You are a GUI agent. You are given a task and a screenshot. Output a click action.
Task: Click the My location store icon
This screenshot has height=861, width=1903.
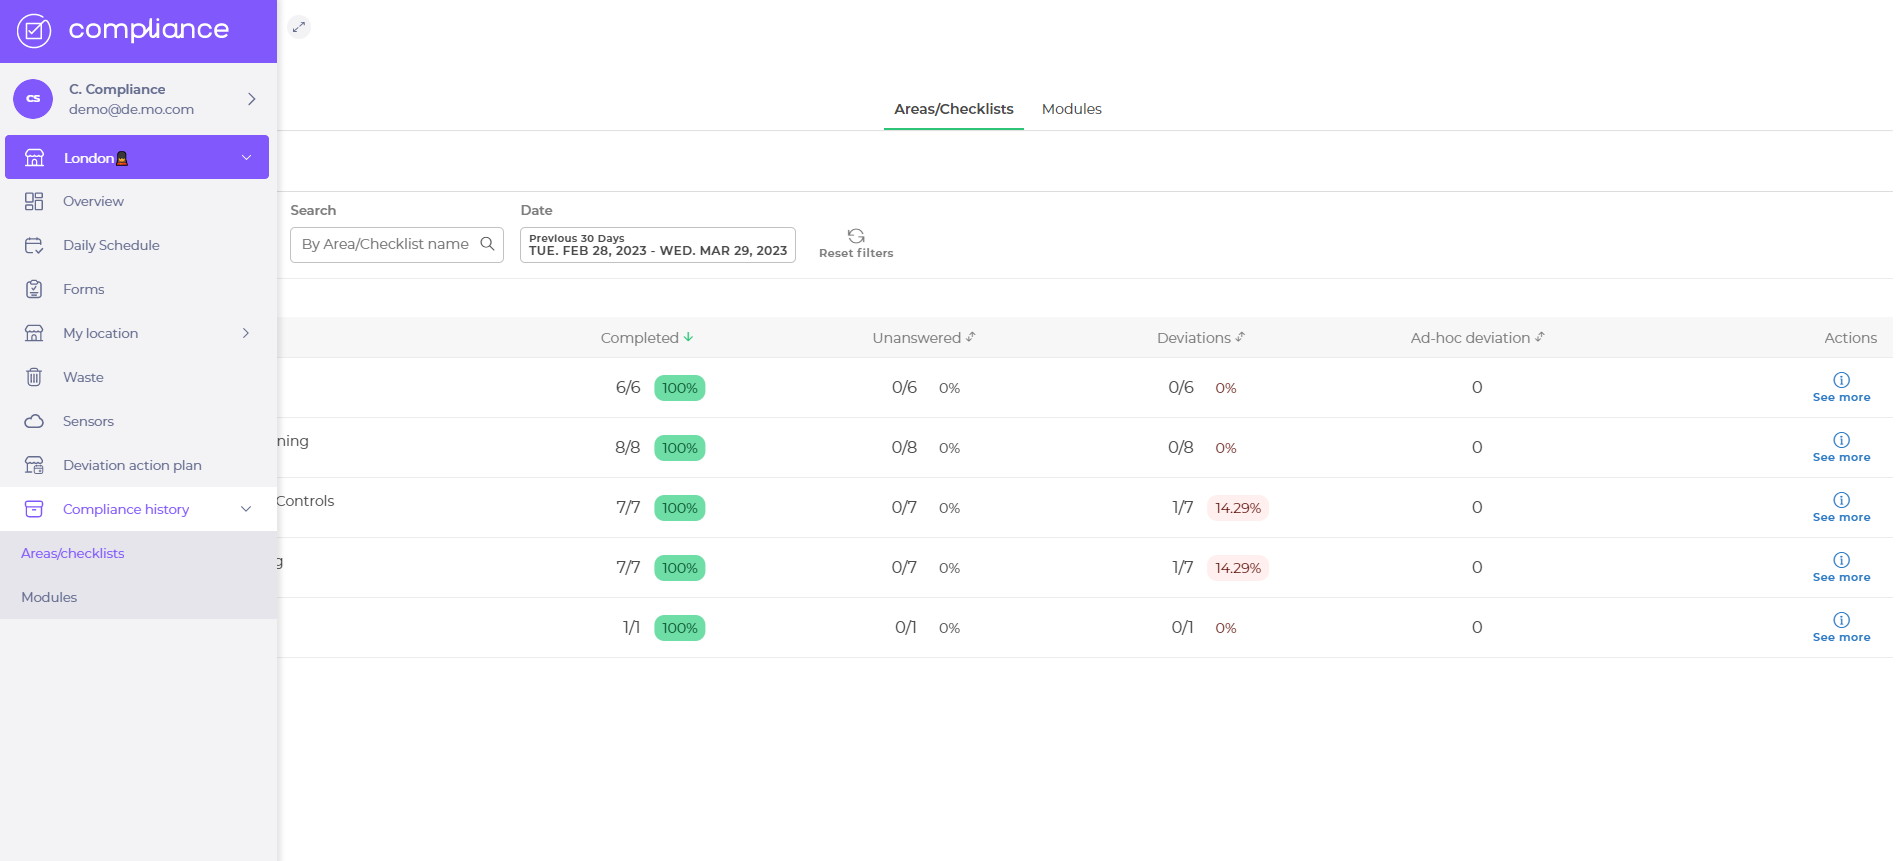[34, 333]
